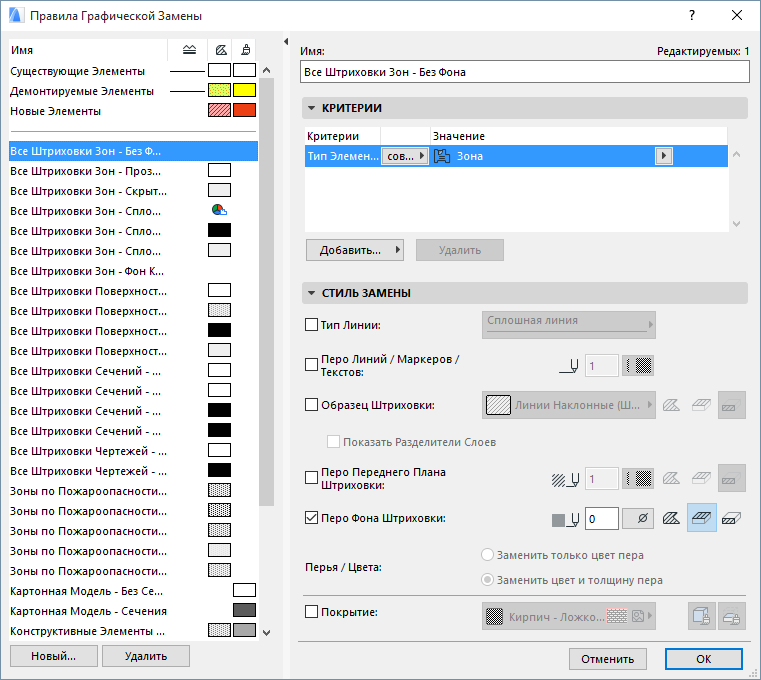The height and width of the screenshot is (680, 761).
Task: Select rule Существующие Элементы
Action: (133, 71)
